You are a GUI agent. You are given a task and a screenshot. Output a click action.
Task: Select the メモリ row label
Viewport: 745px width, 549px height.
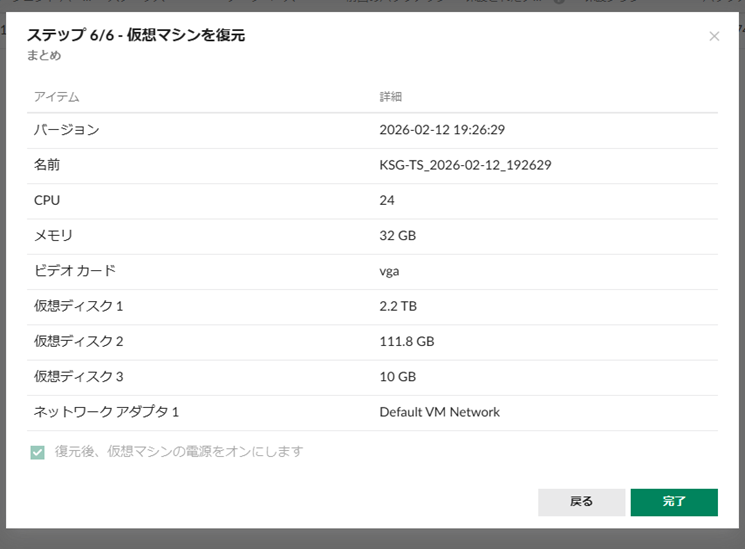click(54, 236)
